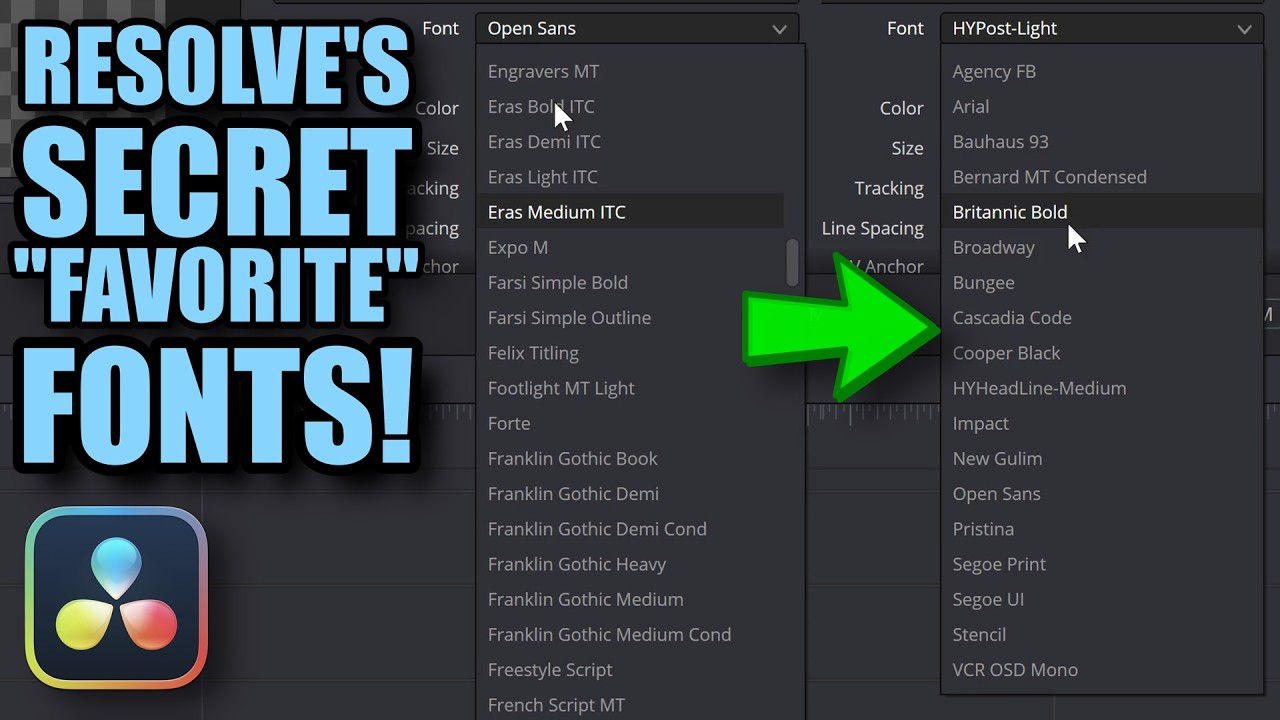Pick French Script MT font
Viewport: 1280px width, 720px height.
[x=556, y=705]
